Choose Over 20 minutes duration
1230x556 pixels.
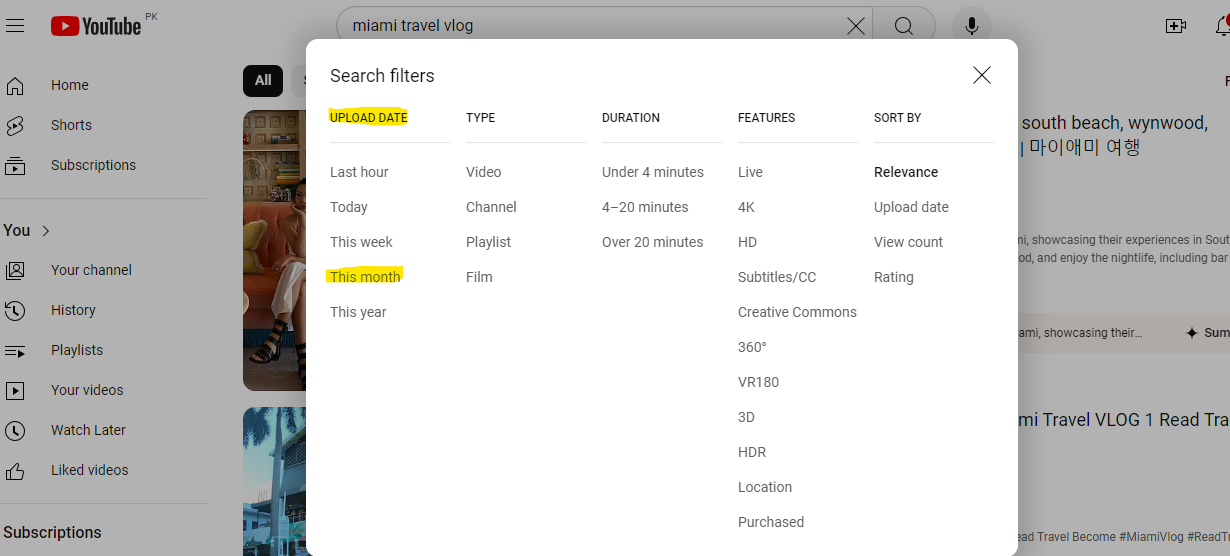652,242
